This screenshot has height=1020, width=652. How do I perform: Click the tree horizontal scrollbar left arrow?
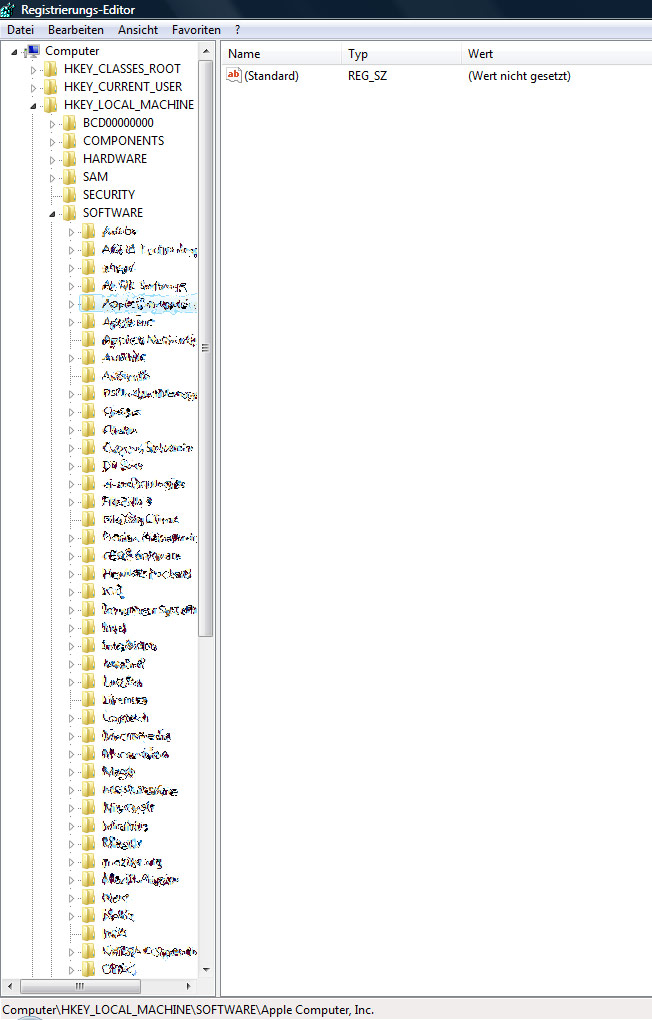(9, 986)
